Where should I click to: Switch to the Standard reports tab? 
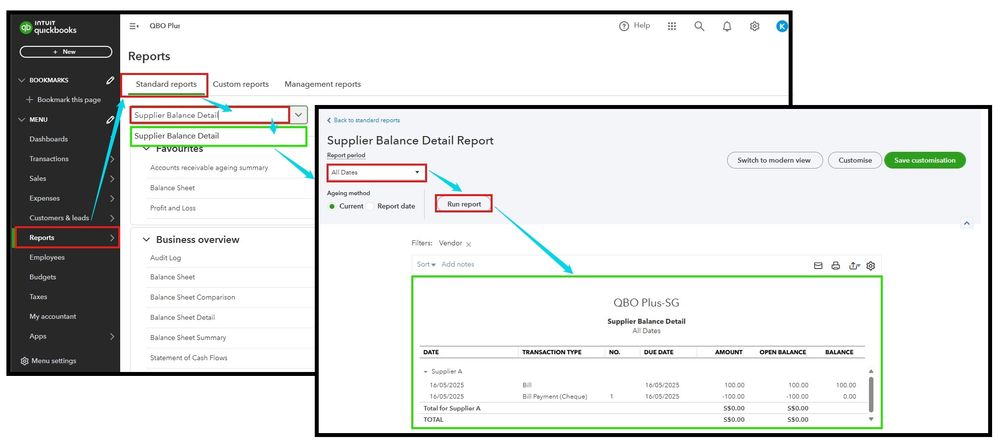166,84
